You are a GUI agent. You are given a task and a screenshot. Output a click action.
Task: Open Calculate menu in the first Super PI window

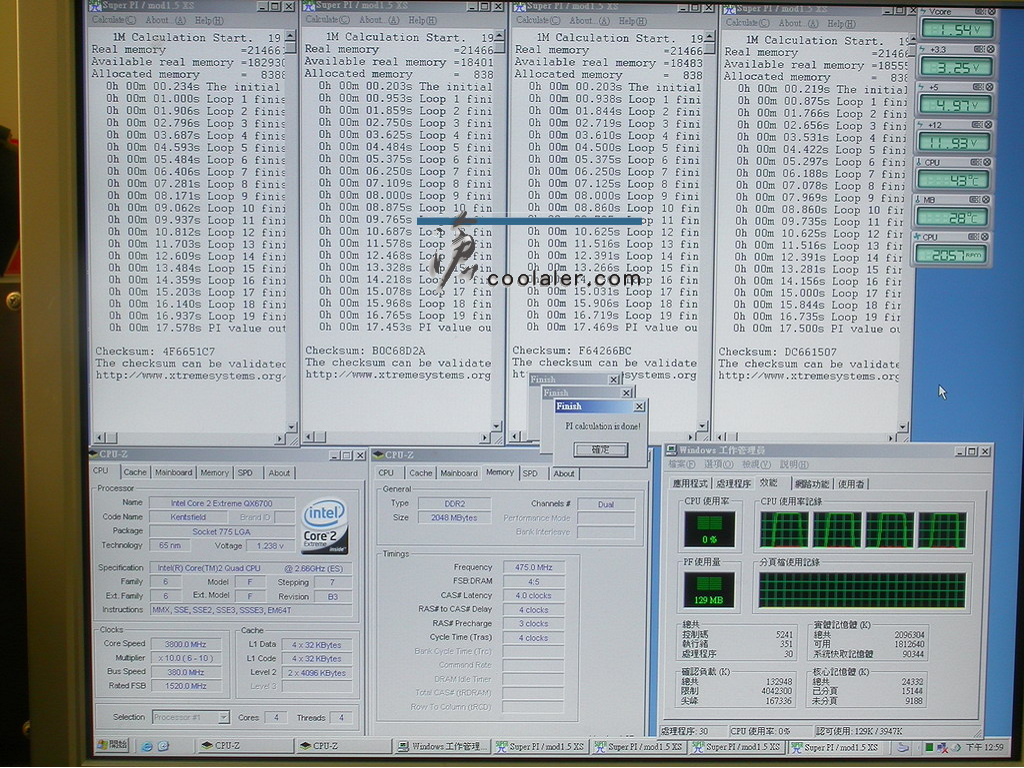pyautogui.click(x=113, y=20)
